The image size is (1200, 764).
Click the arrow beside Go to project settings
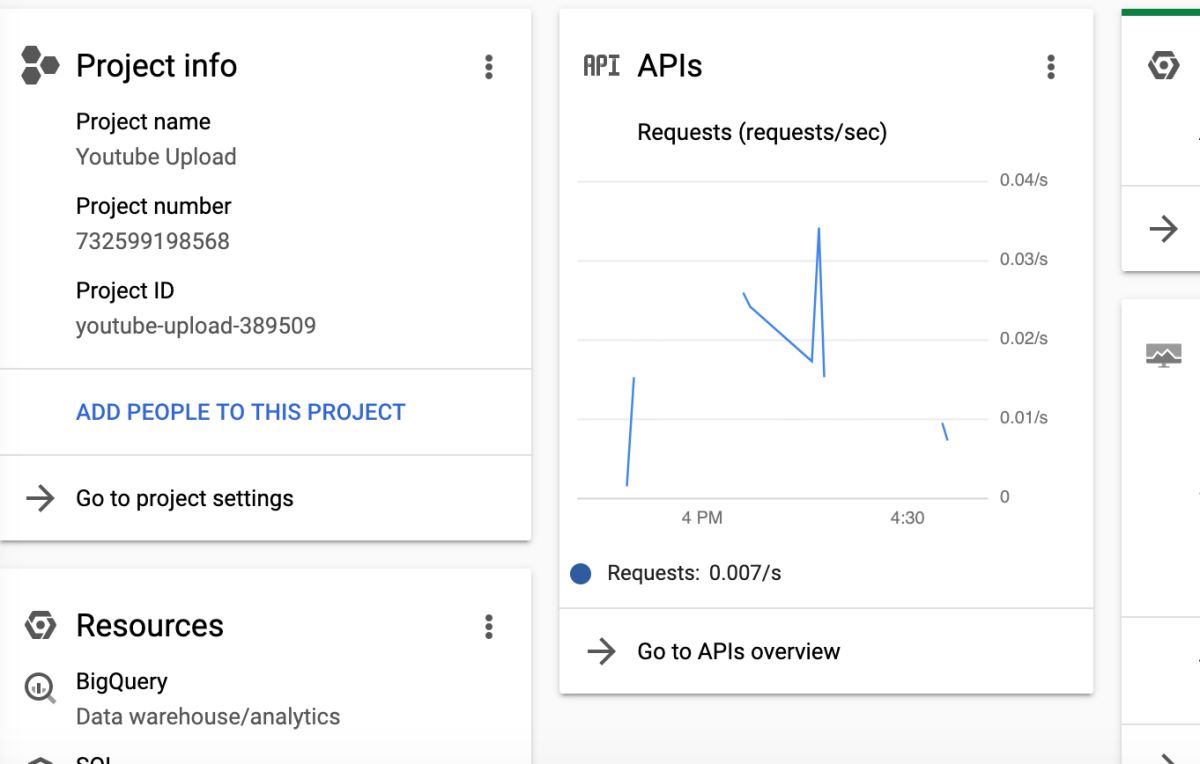coord(40,498)
